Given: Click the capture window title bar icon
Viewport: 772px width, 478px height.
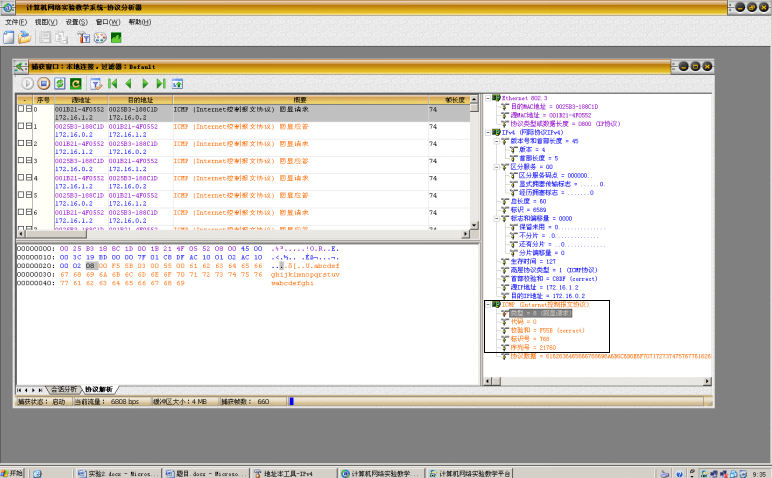Looking at the screenshot, I should (20, 66).
